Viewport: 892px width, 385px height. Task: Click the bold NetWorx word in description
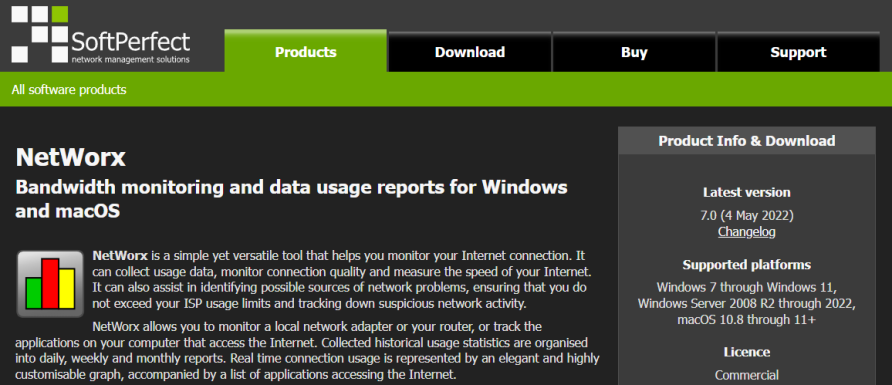point(120,255)
